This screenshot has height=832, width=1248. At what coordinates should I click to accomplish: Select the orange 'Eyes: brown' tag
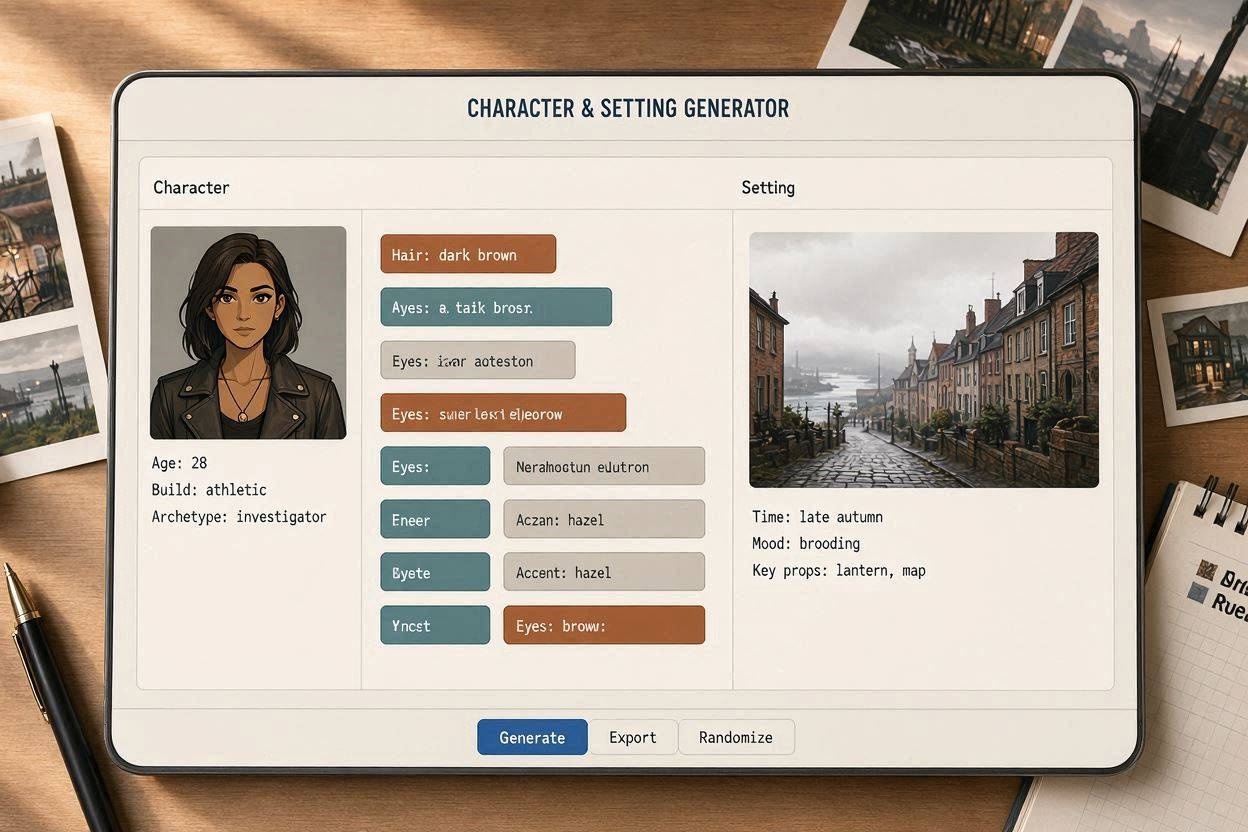604,625
